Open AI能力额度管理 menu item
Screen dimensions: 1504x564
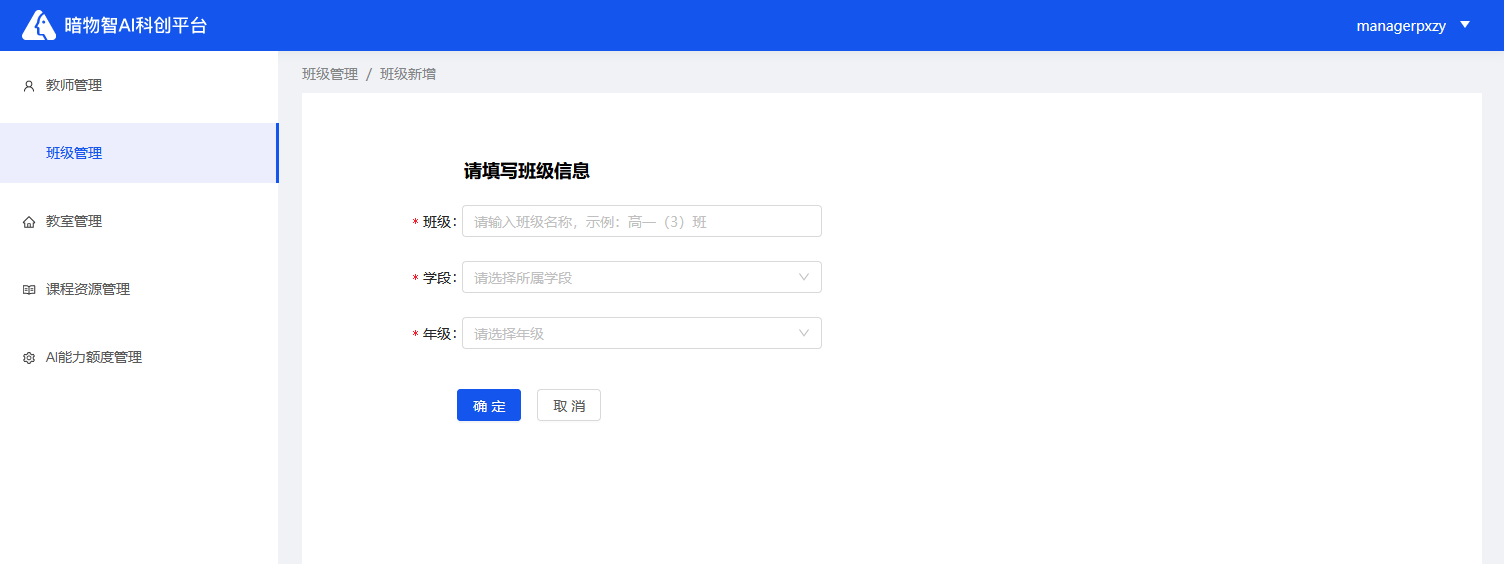139,357
